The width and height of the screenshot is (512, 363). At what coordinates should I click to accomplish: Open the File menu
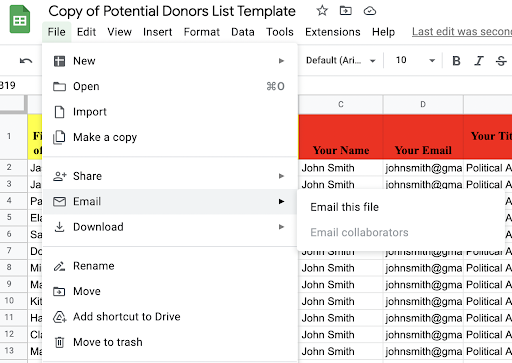(x=57, y=32)
